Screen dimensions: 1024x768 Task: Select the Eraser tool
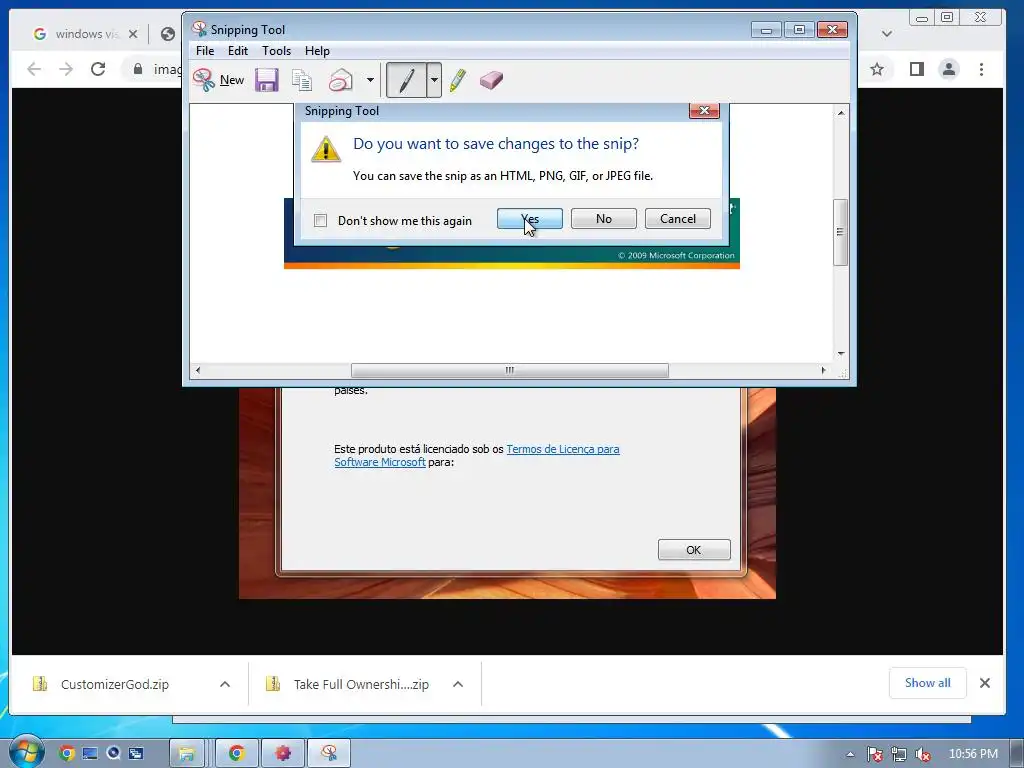491,80
